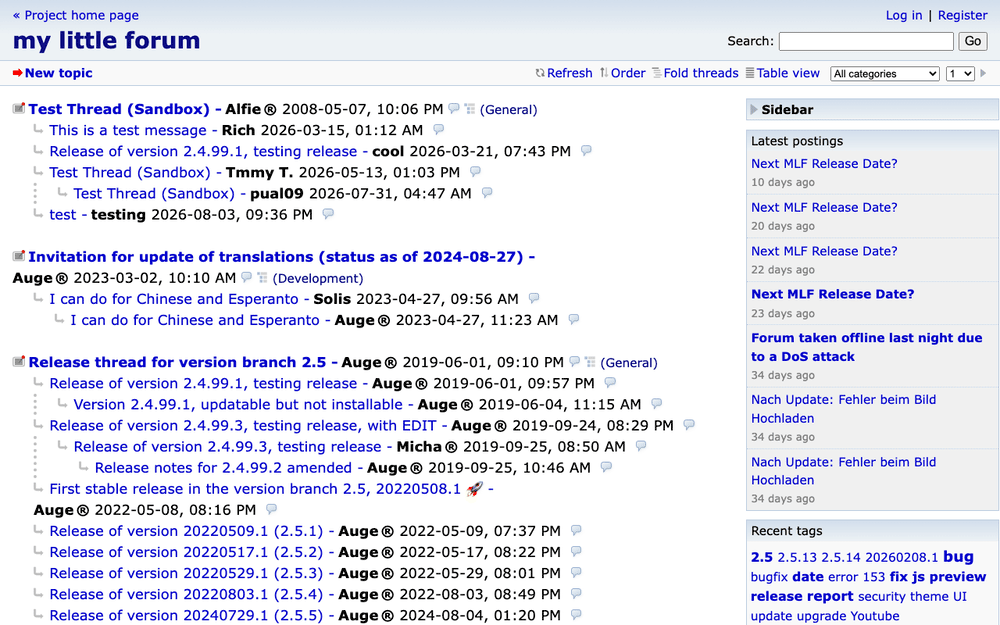The height and width of the screenshot is (625, 1000).
Task: Focus the Search input field
Action: click(866, 41)
